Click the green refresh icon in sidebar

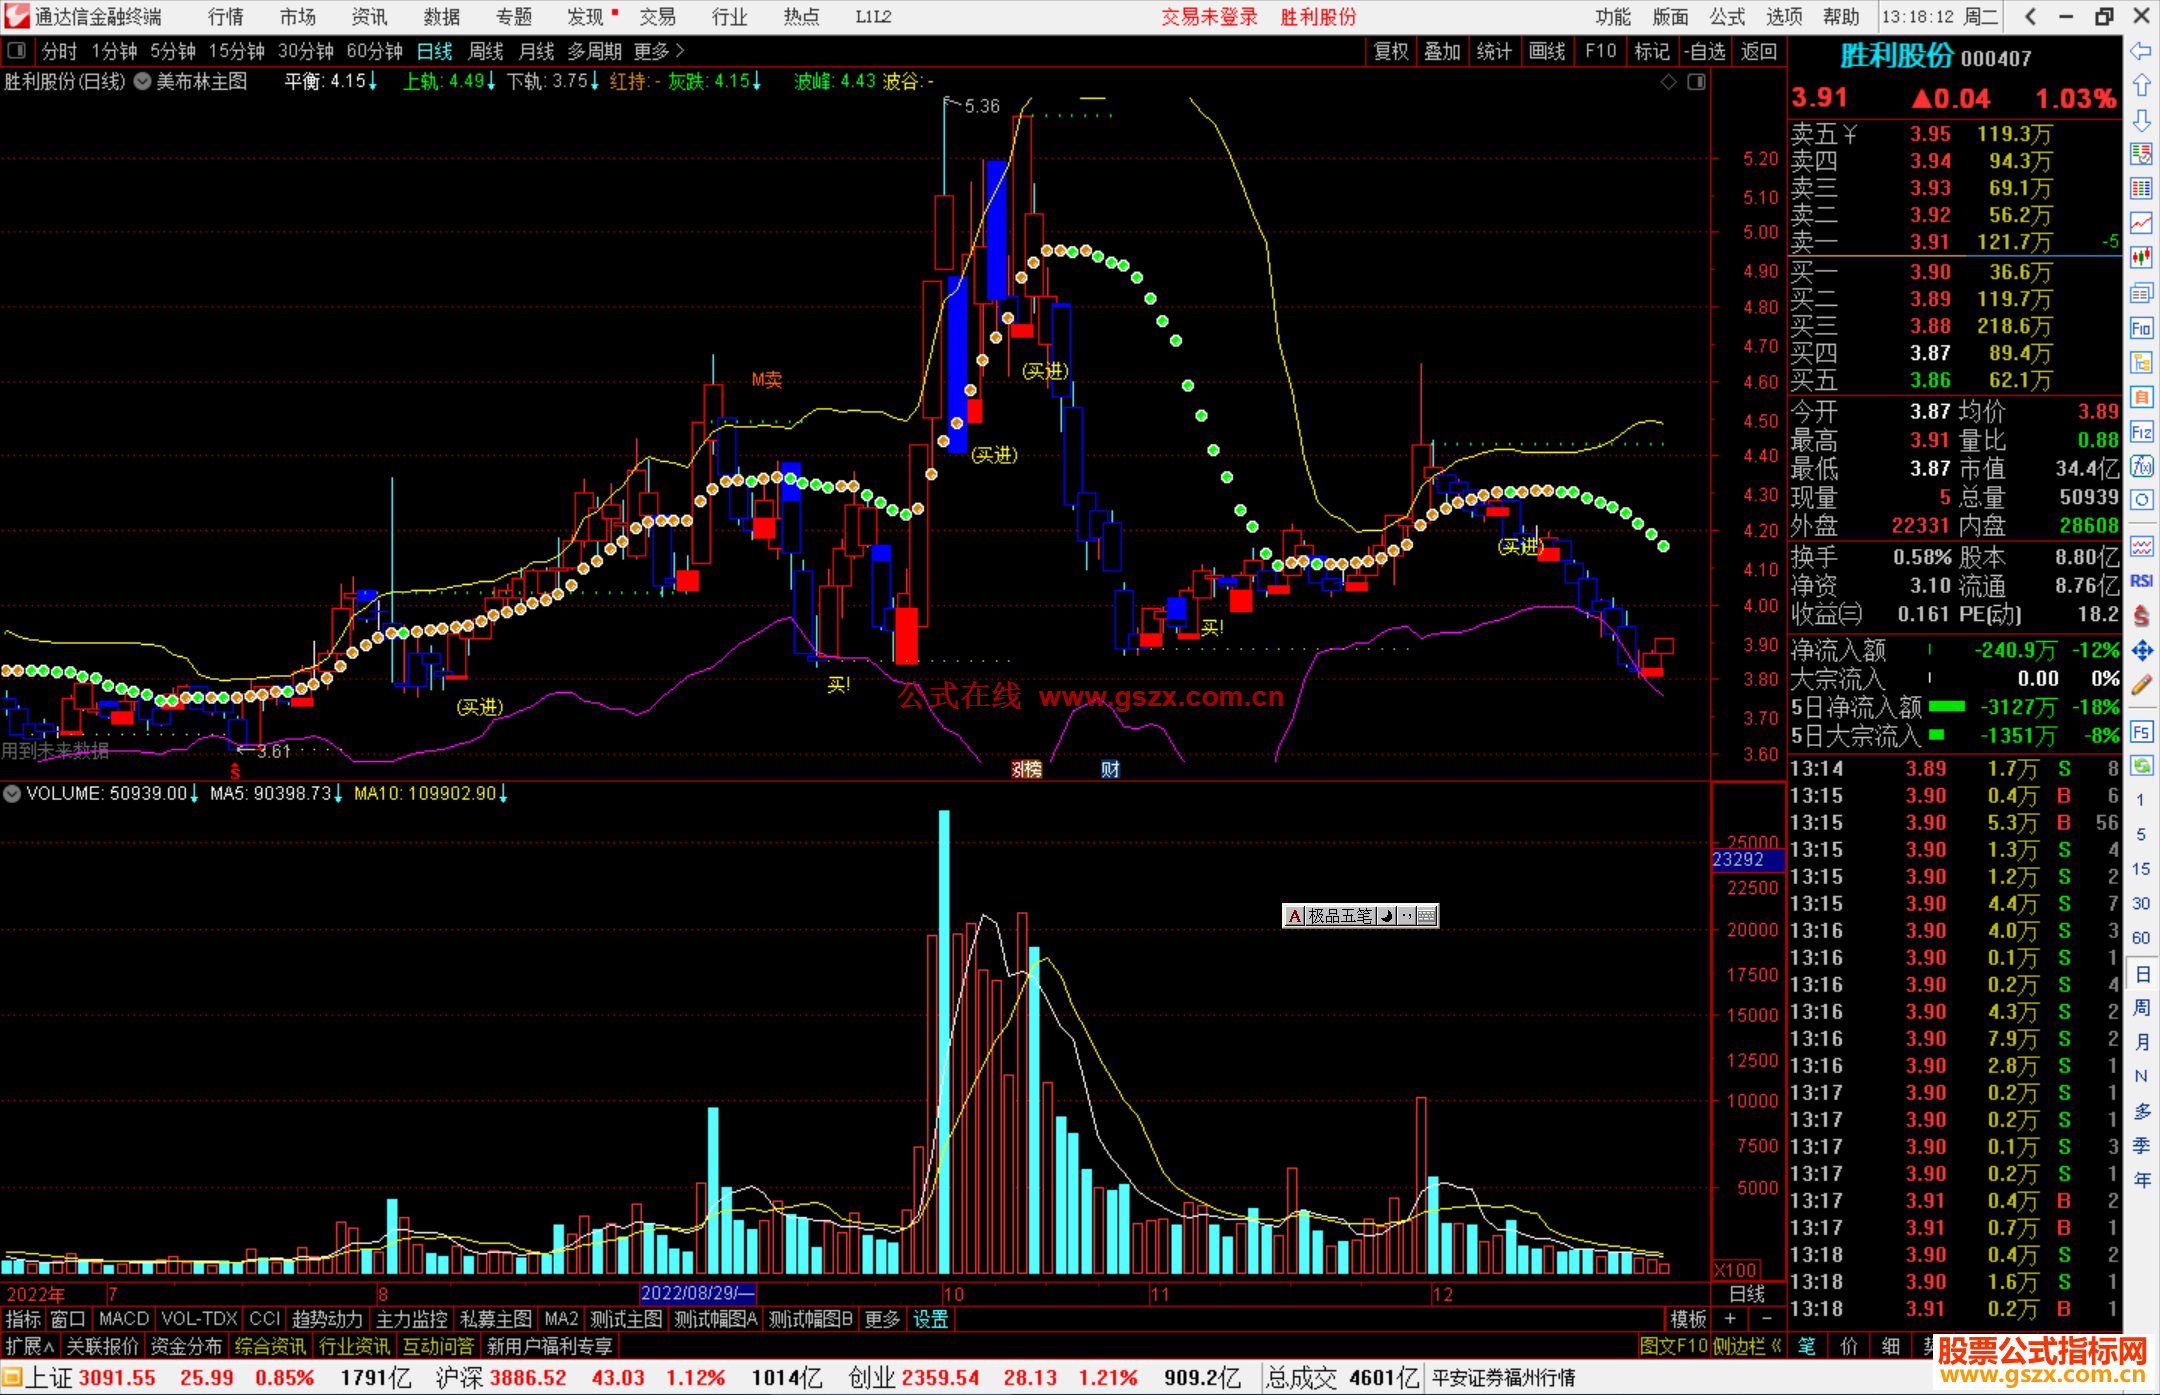pos(2141,766)
